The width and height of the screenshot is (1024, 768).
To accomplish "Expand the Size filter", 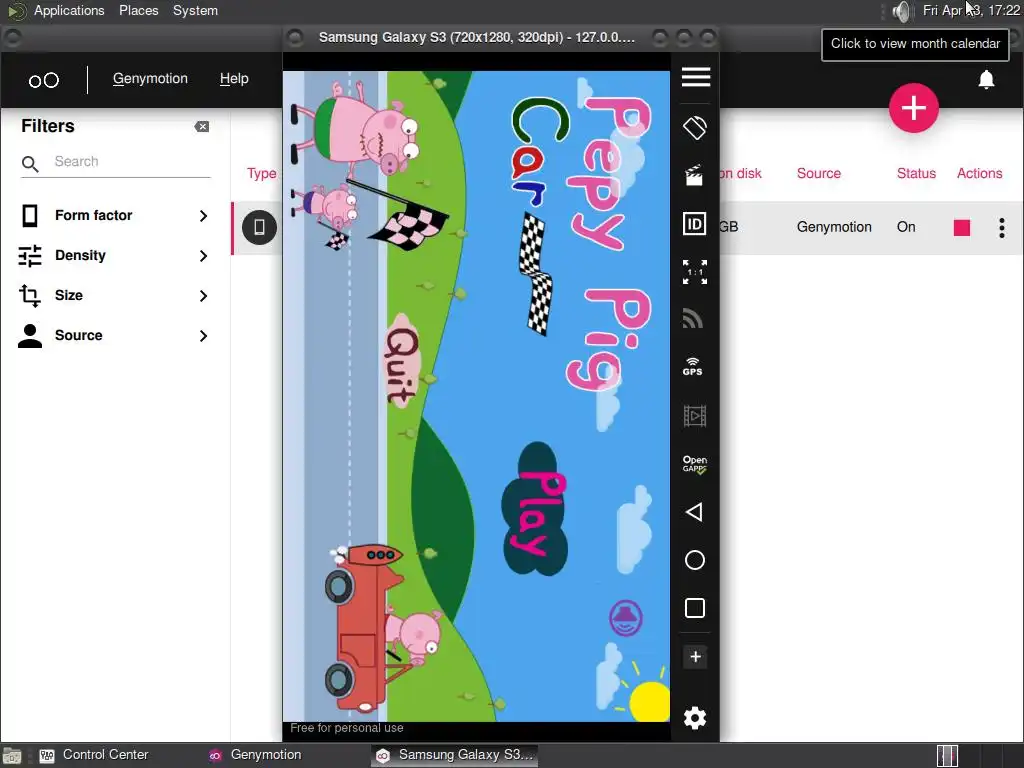I will 115,295.
